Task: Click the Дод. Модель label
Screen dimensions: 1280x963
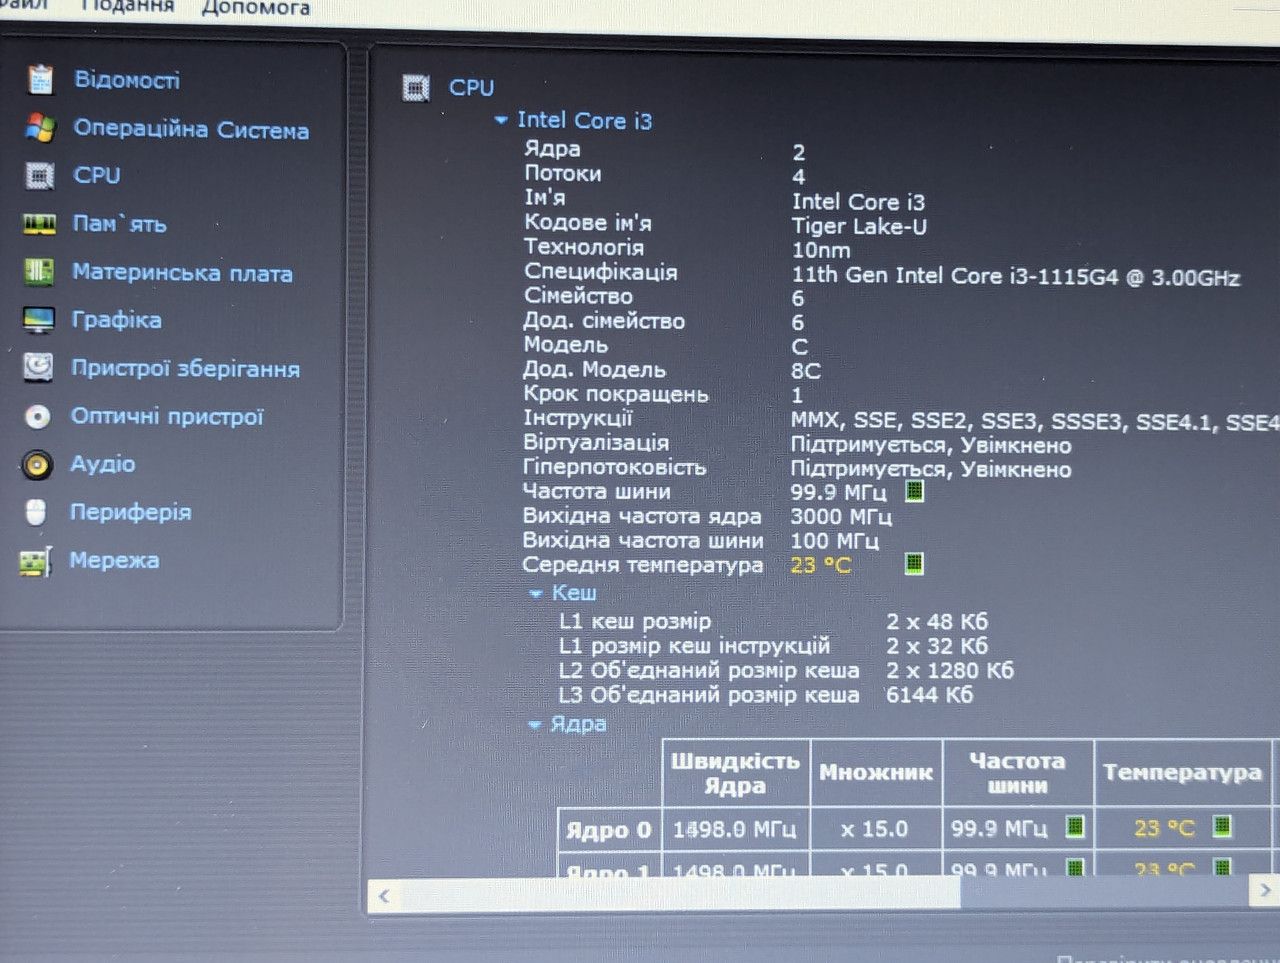Action: click(594, 369)
